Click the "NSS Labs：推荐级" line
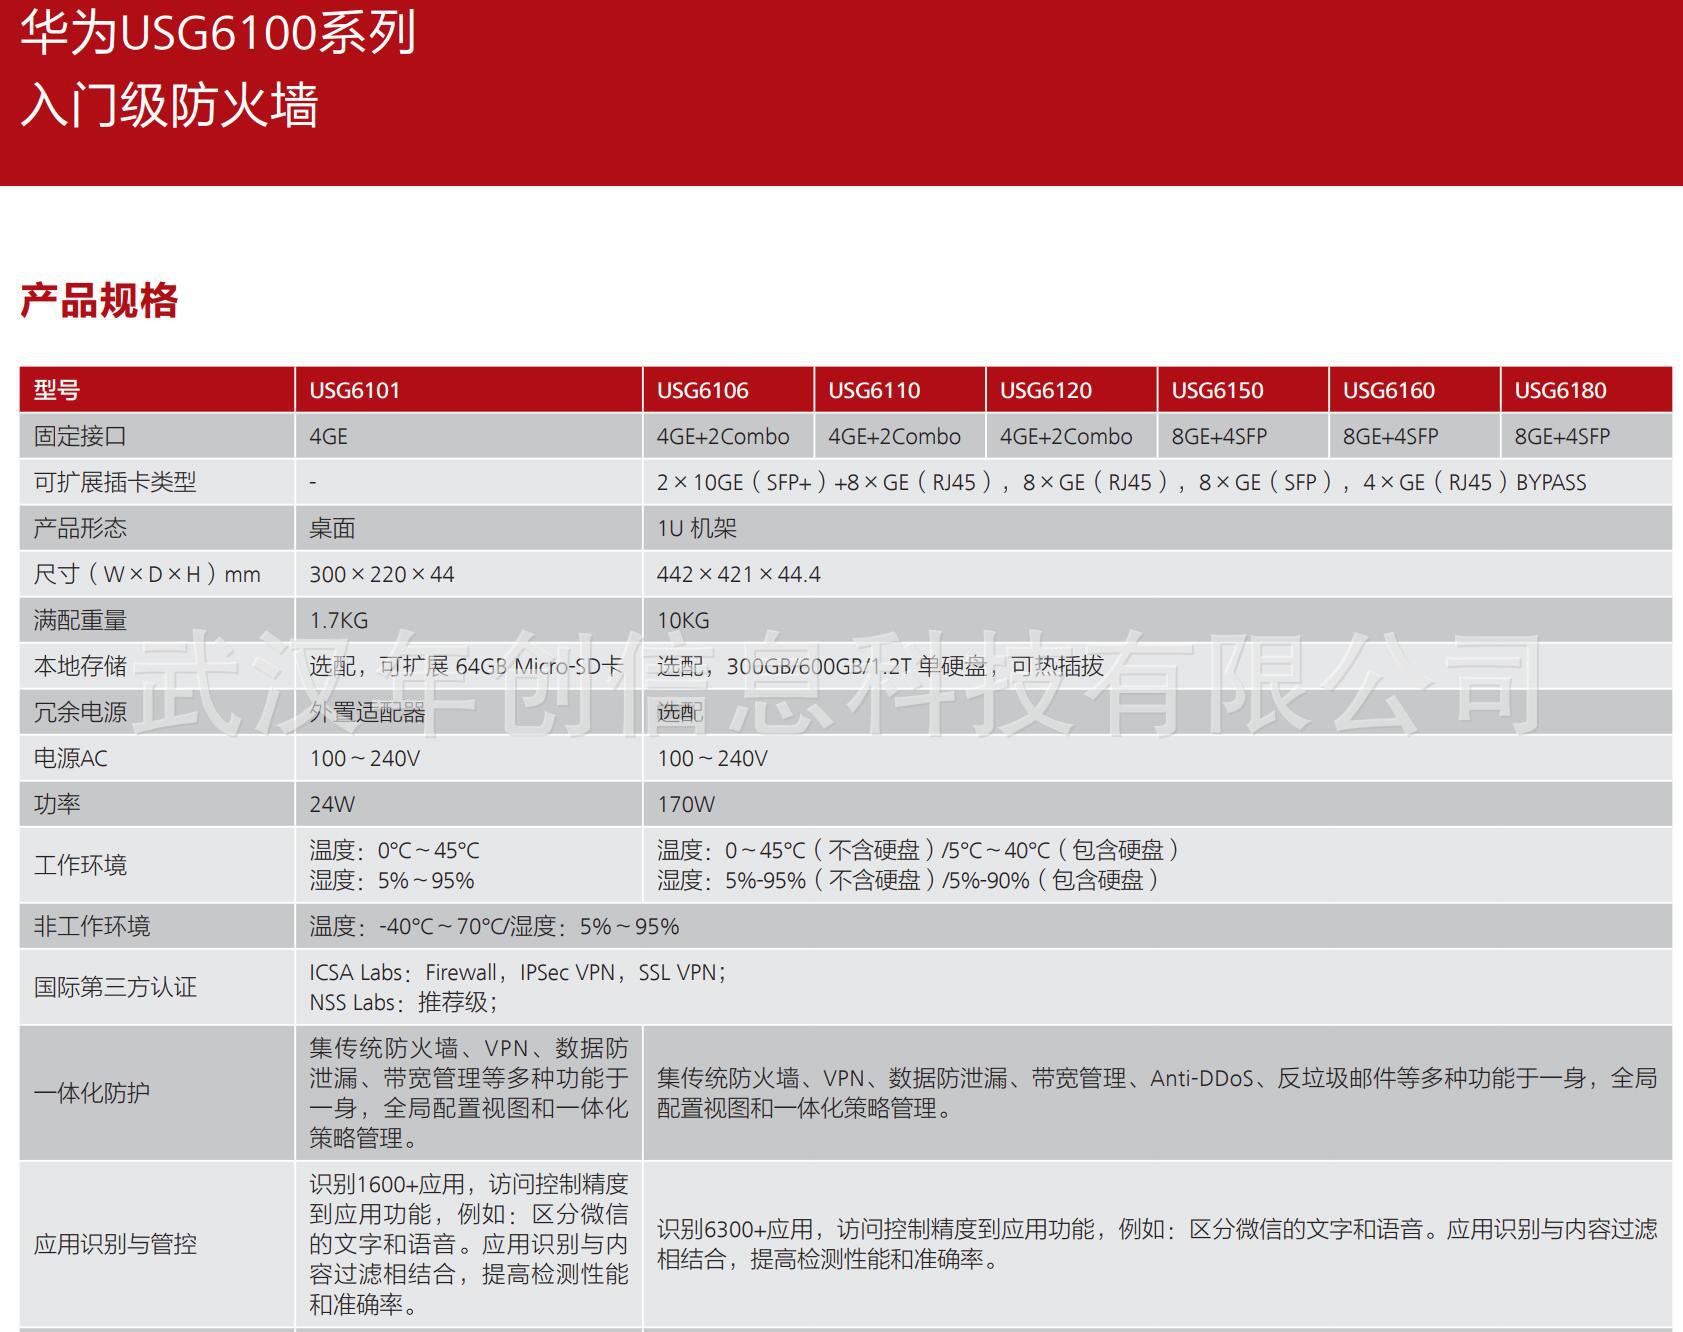Image resolution: width=1683 pixels, height=1332 pixels. tap(404, 1002)
